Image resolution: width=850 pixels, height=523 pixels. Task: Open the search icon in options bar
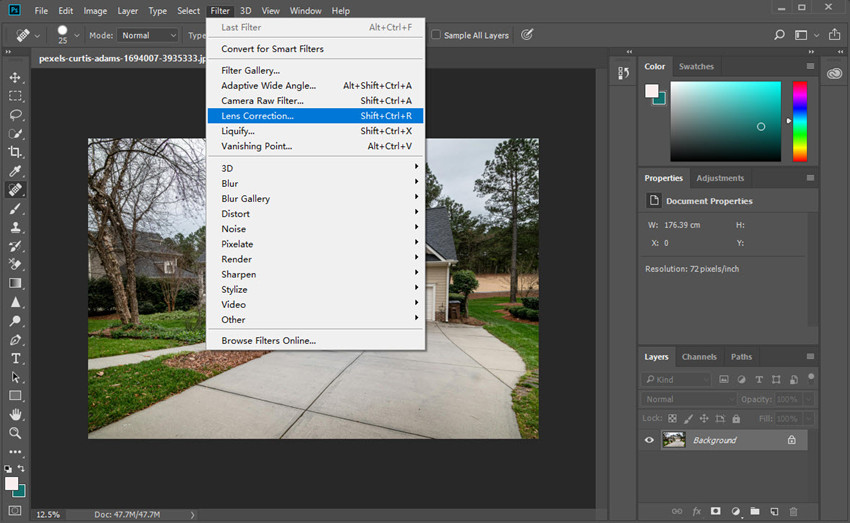tap(779, 35)
